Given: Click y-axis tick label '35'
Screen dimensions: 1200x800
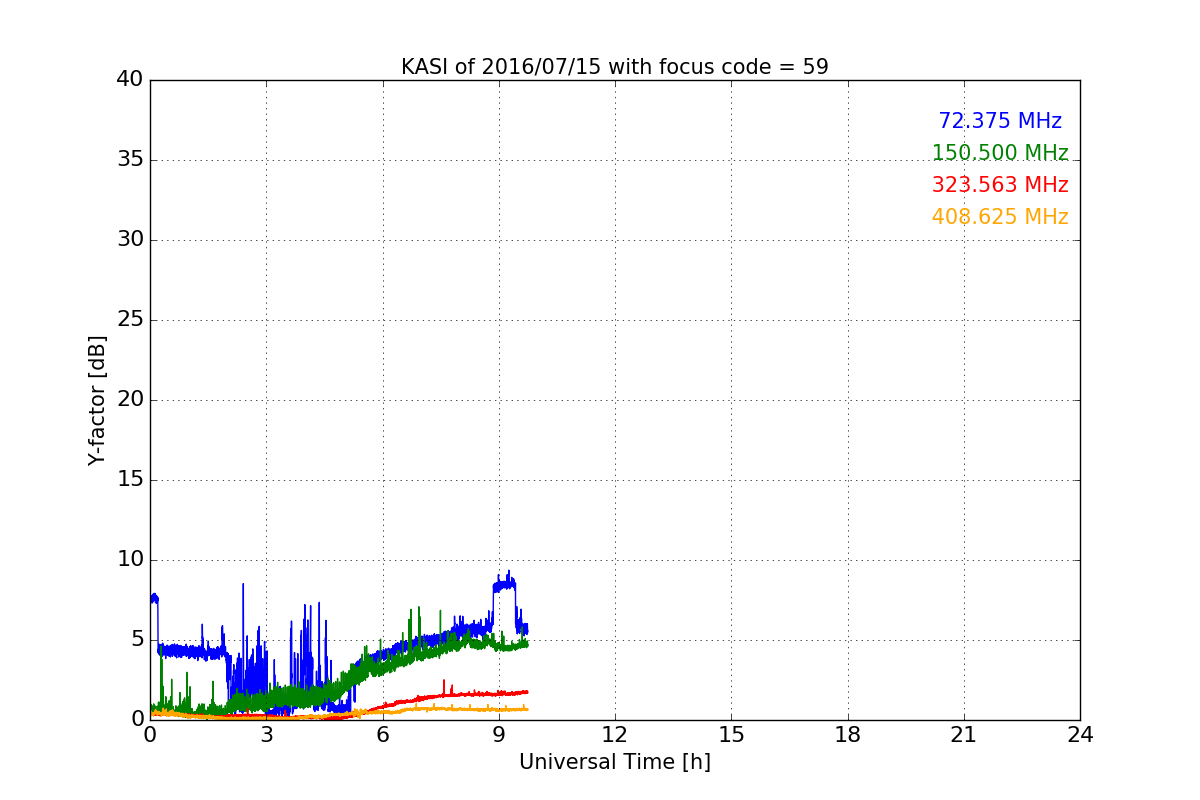Looking at the screenshot, I should click(x=130, y=160).
